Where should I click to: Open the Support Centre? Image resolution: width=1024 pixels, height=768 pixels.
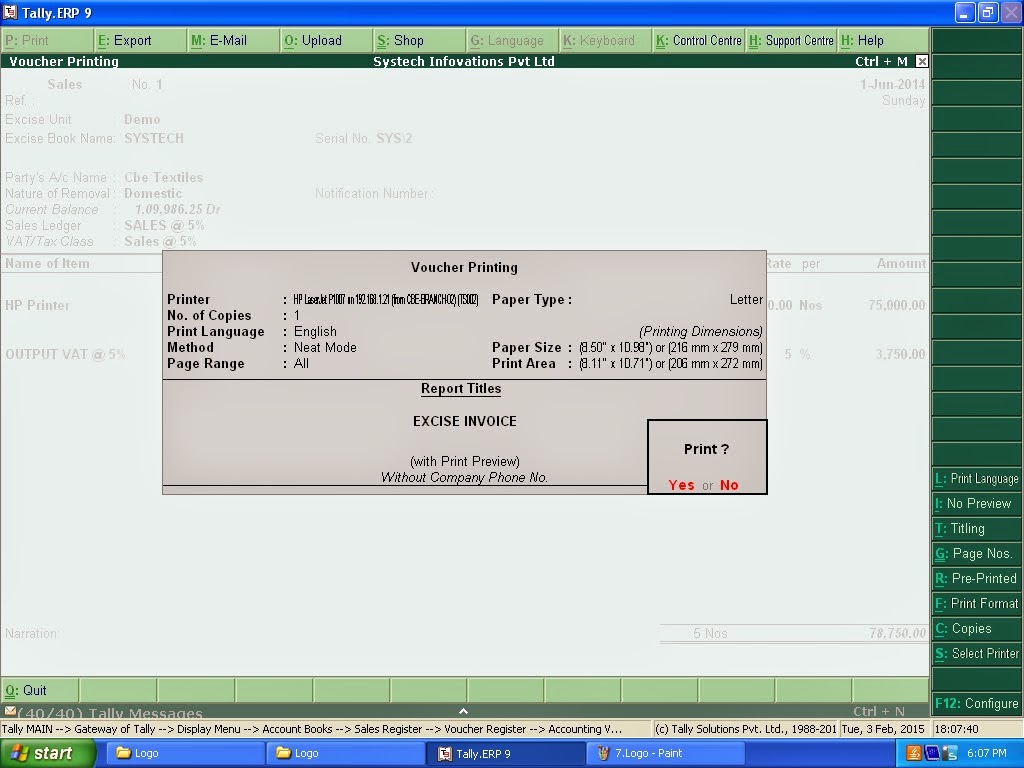point(792,40)
